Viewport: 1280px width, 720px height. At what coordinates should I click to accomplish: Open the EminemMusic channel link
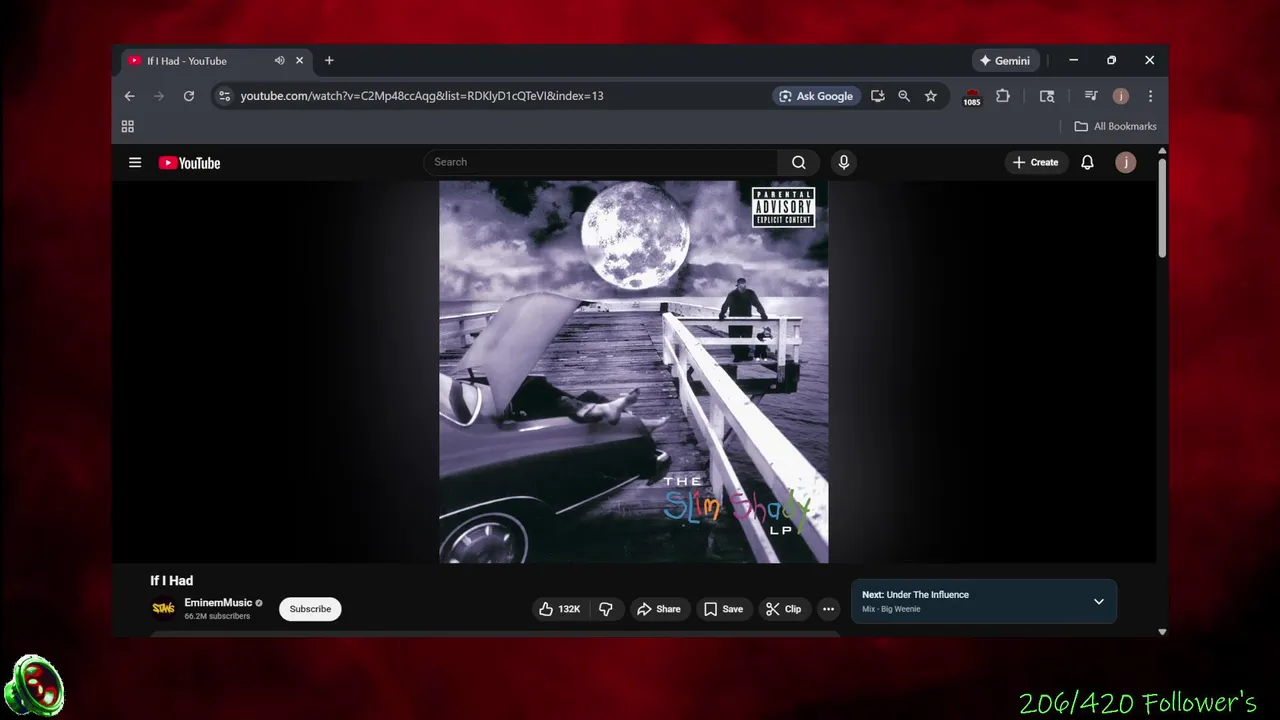[218, 603]
